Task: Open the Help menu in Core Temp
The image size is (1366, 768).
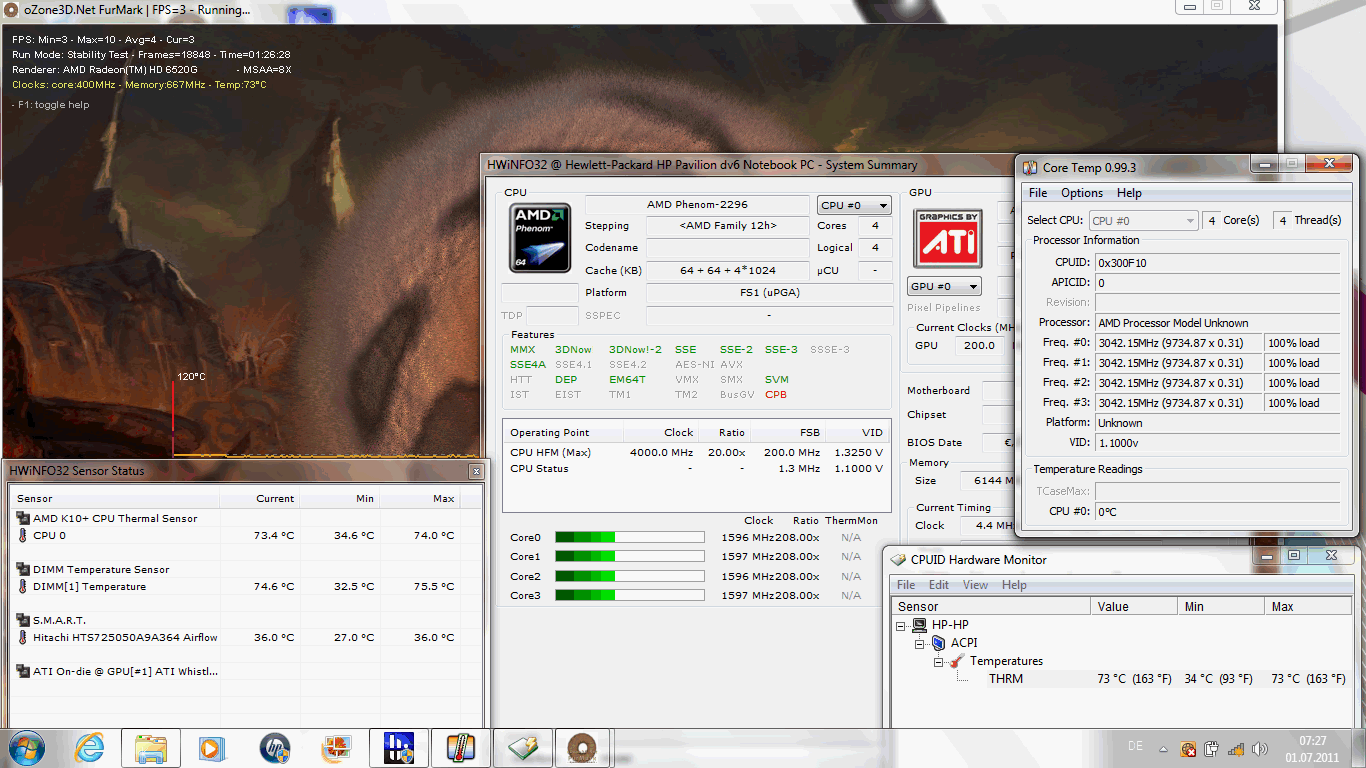Action: pos(1129,193)
